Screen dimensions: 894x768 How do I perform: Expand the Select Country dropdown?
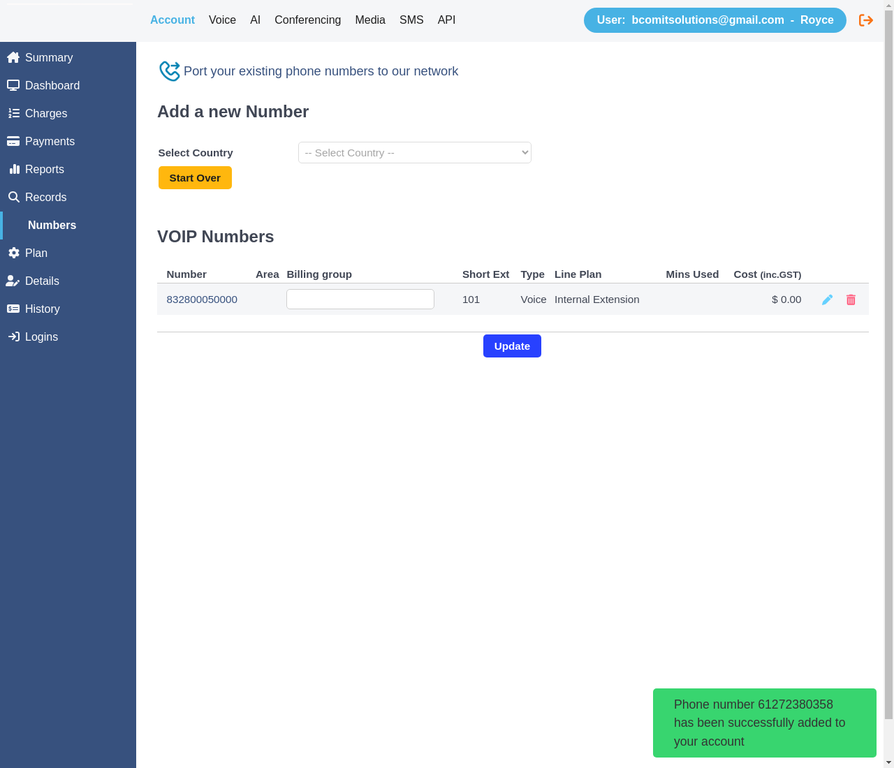tap(414, 153)
